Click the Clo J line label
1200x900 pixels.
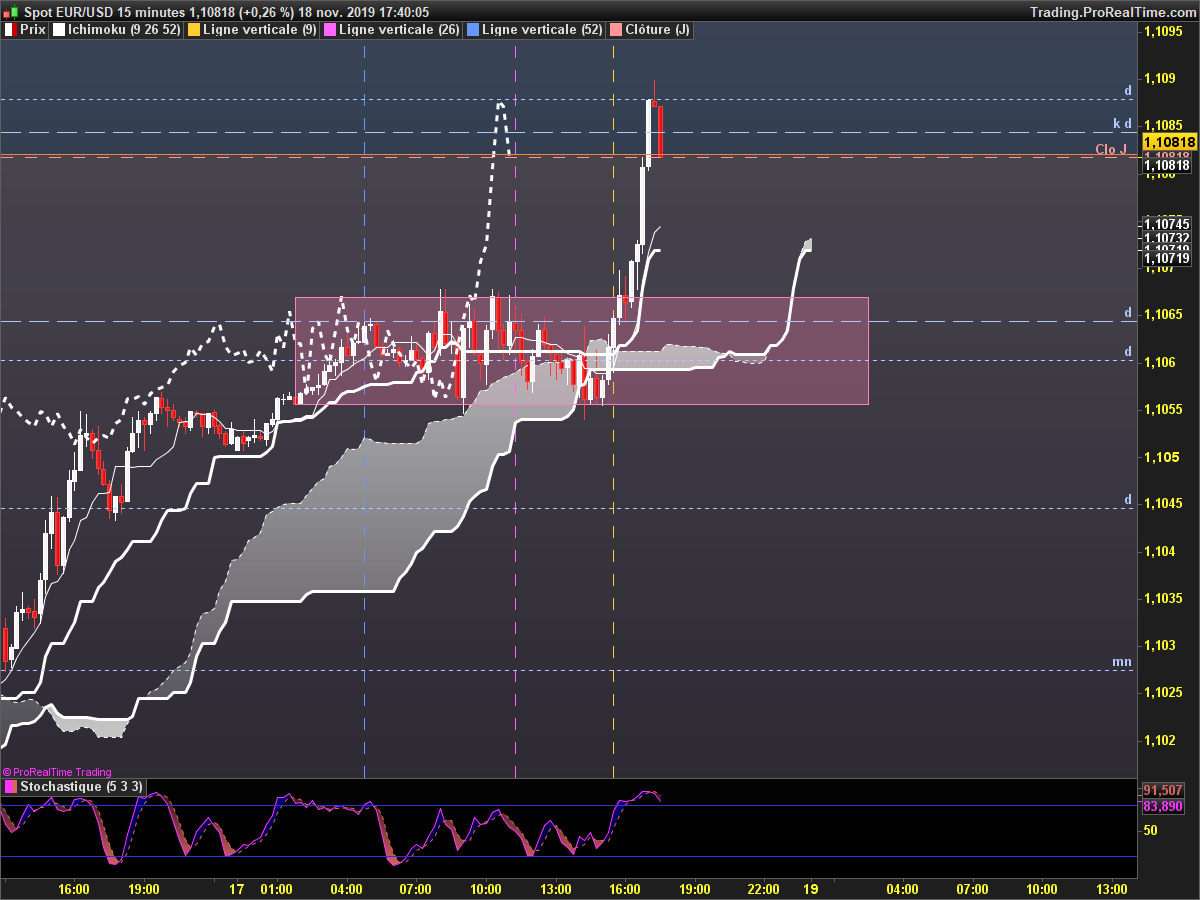[x=1111, y=149]
